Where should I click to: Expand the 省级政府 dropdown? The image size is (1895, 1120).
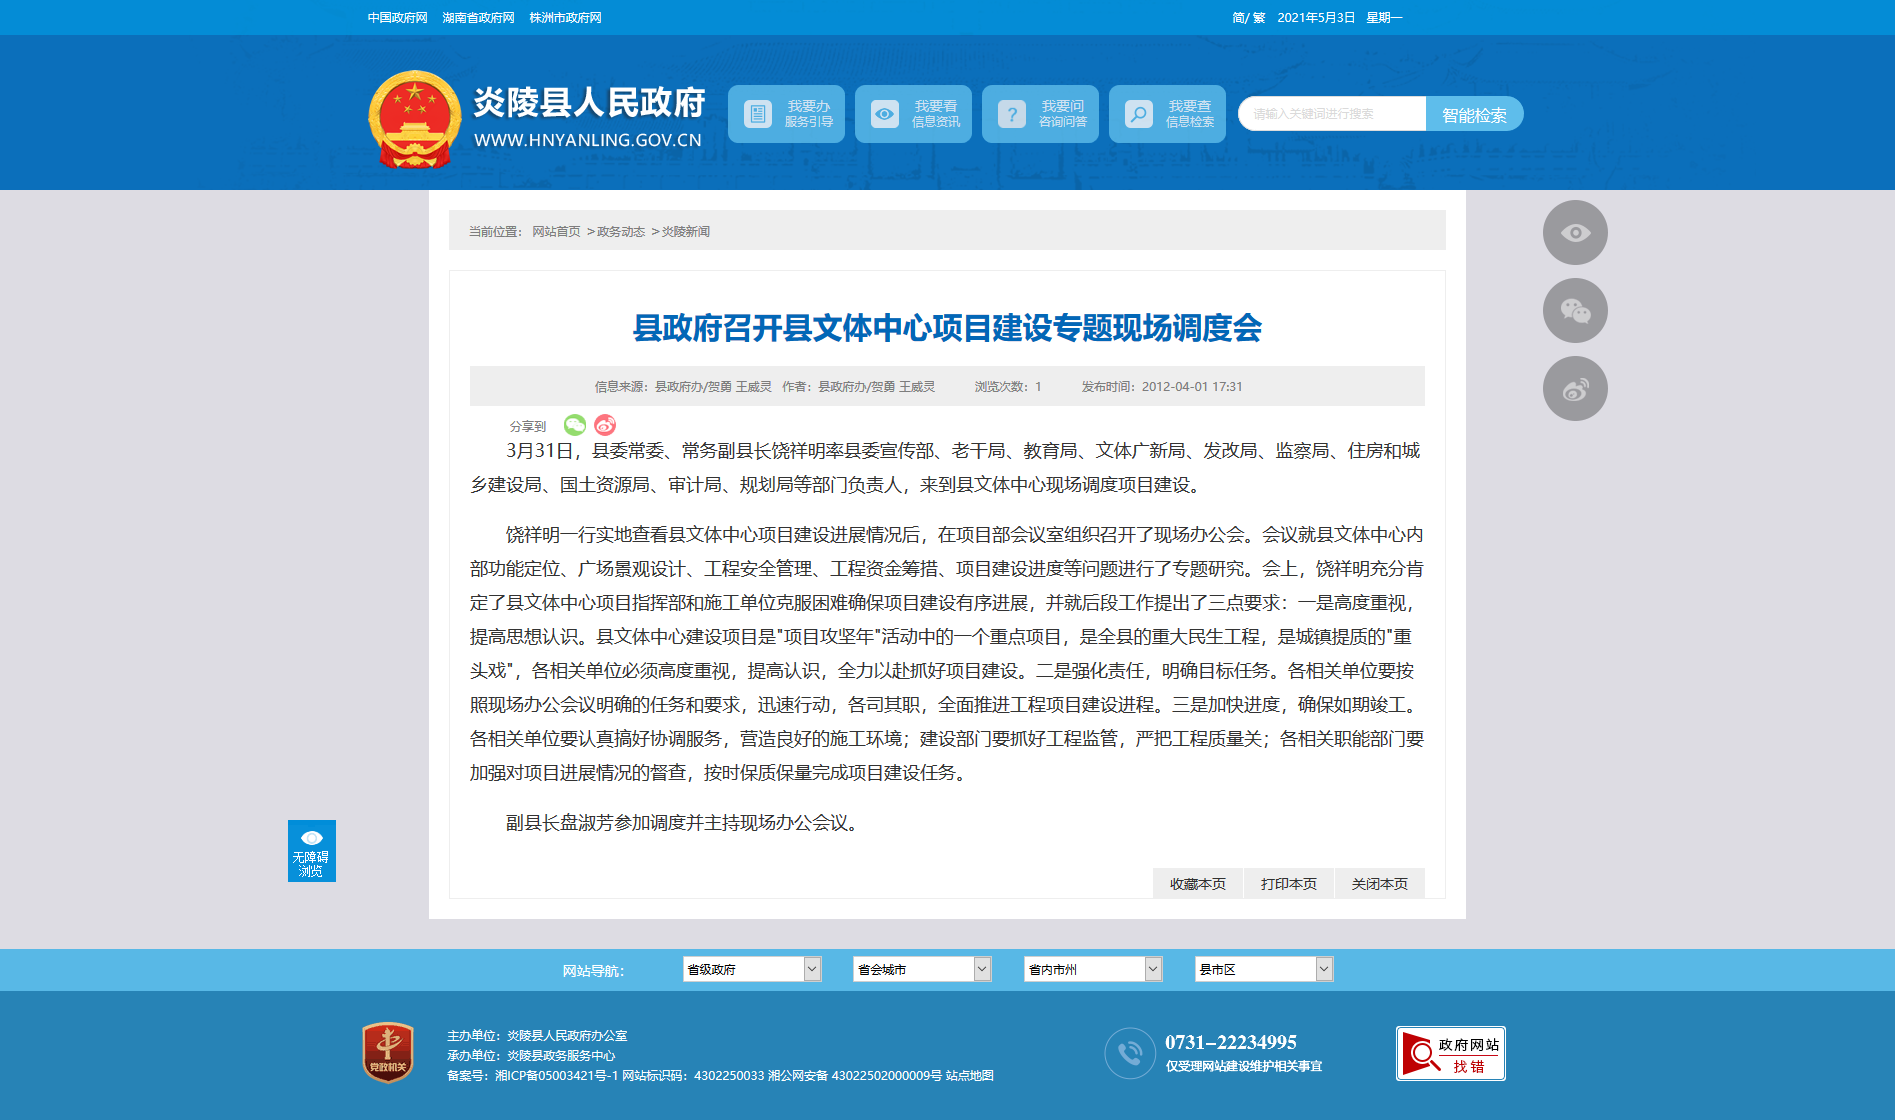pyautogui.click(x=752, y=969)
